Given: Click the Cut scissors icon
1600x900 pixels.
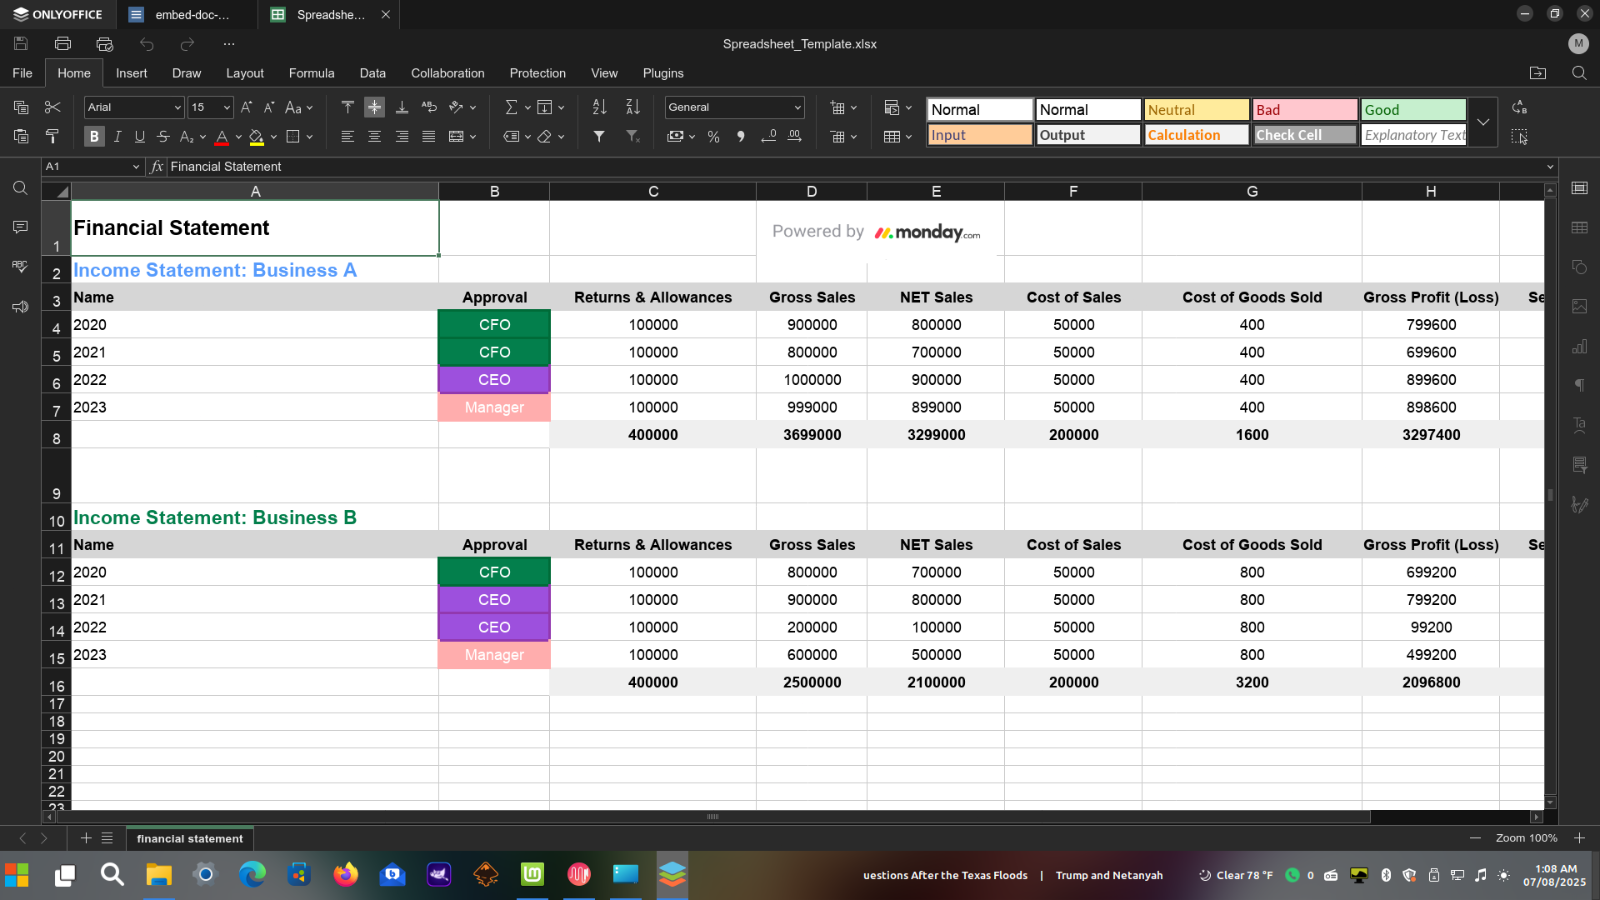Looking at the screenshot, I should [x=53, y=107].
